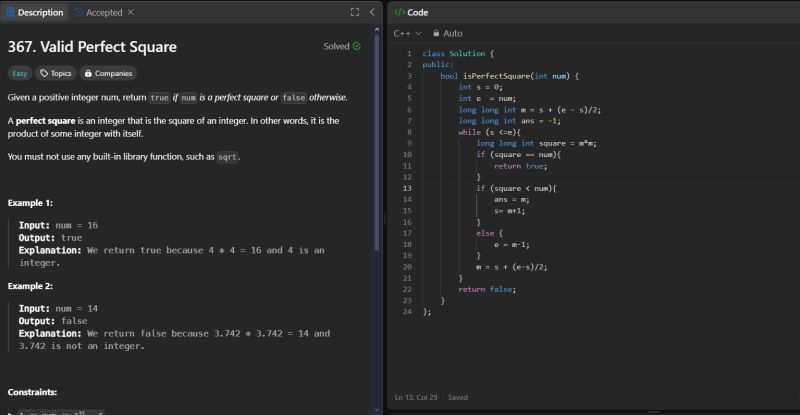Click the fullscreen icon in description panel
The height and width of the screenshot is (415, 800).
pyautogui.click(x=354, y=12)
